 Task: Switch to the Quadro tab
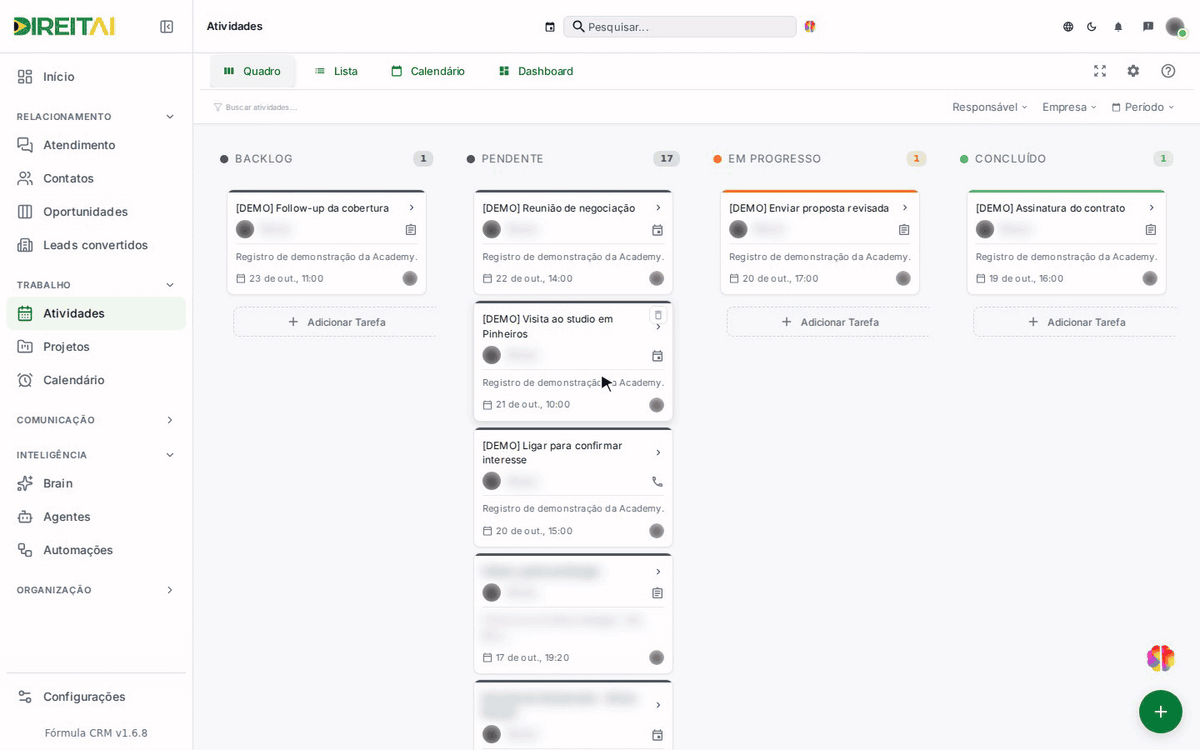(x=252, y=71)
